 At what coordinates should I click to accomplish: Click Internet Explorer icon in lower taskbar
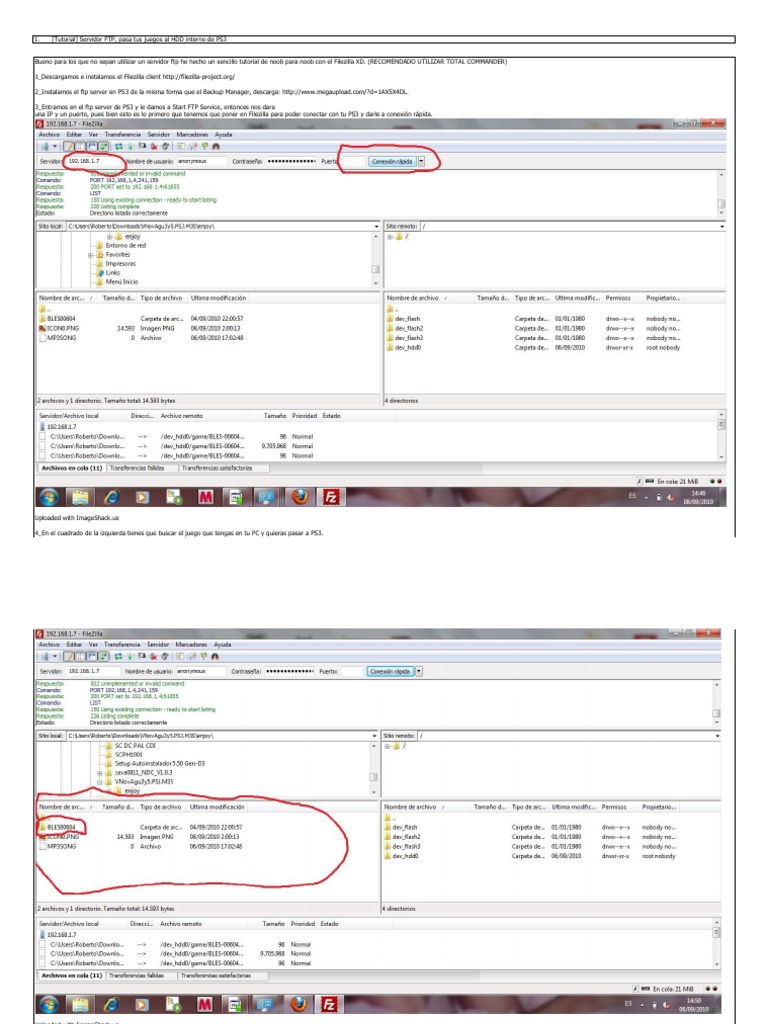click(x=111, y=1003)
